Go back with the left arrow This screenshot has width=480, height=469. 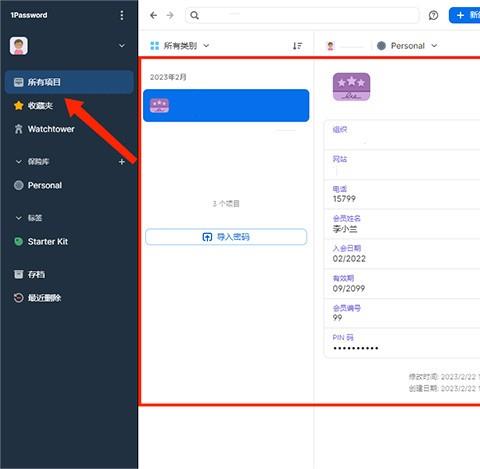[153, 15]
